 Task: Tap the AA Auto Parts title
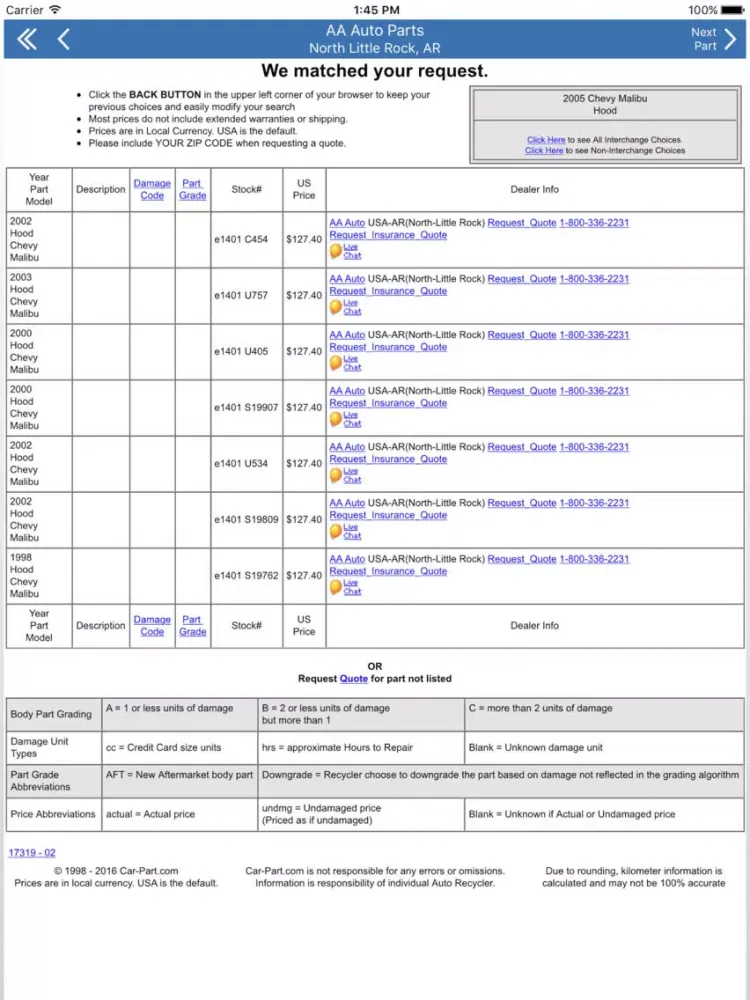374,31
